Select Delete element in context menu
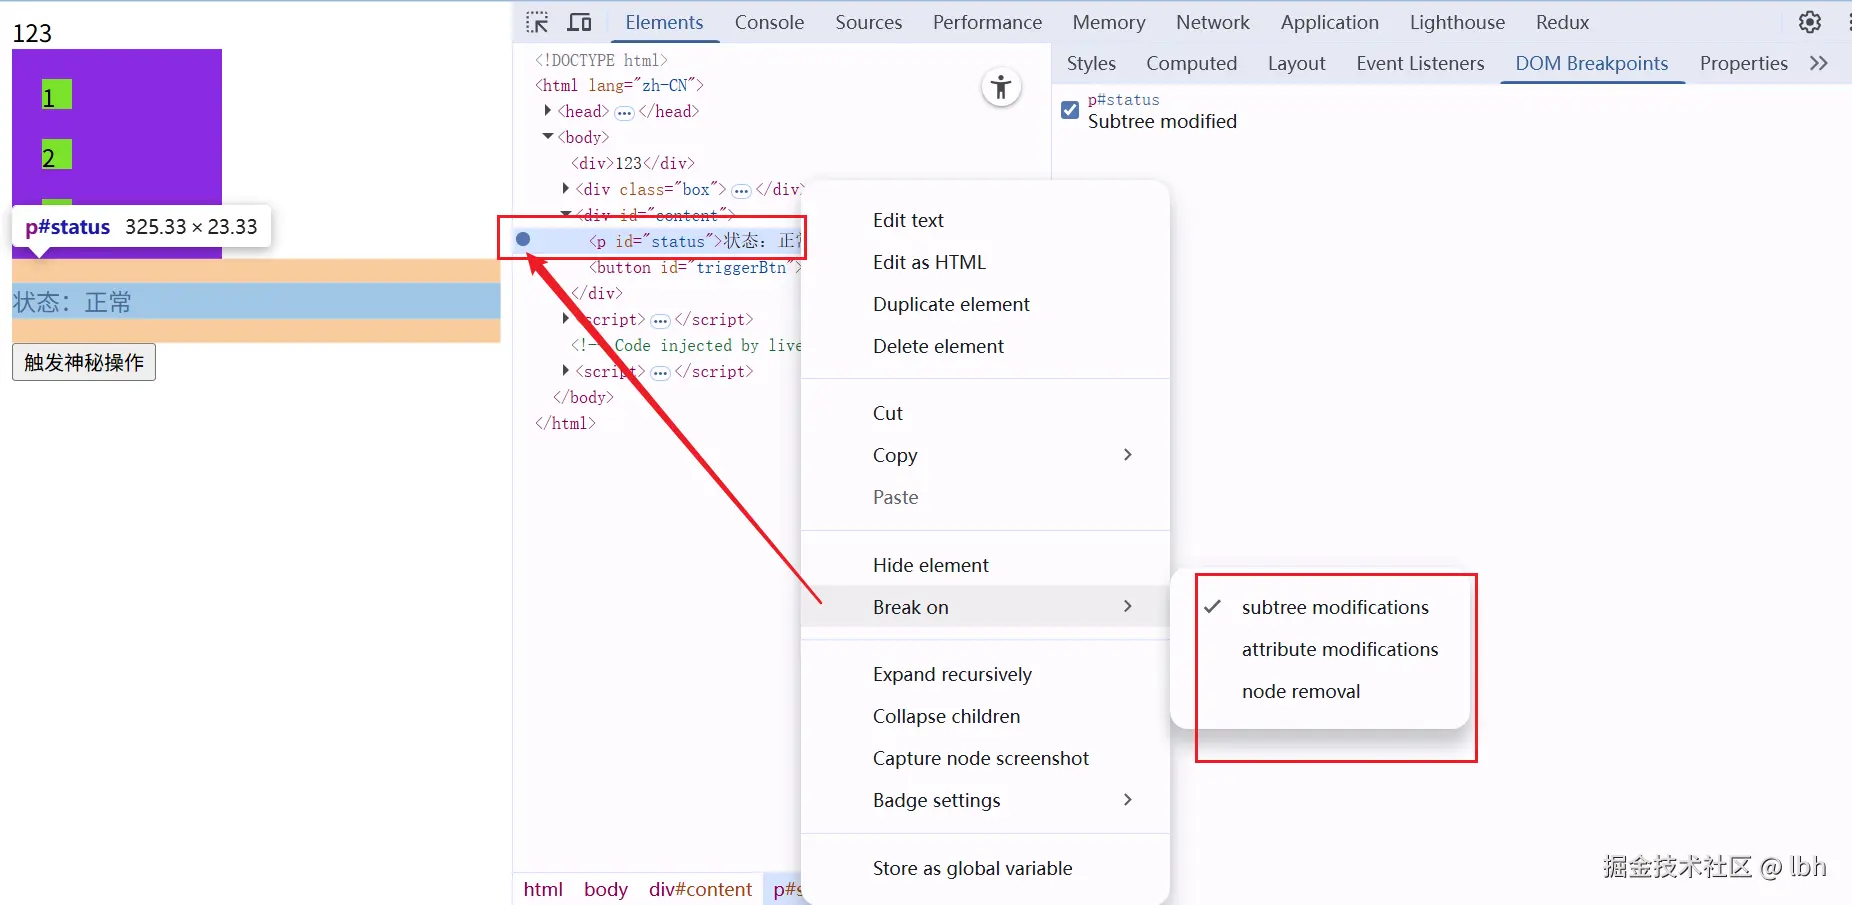Screen dimensions: 1852x905 coord(985,346)
